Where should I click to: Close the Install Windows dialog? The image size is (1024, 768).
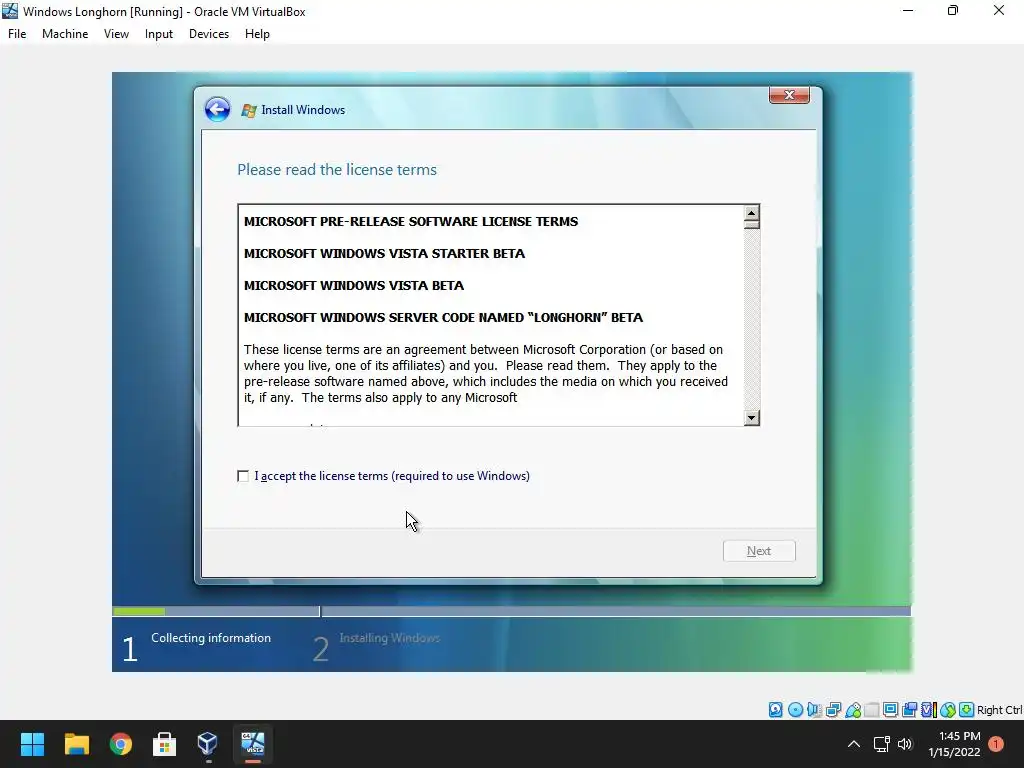click(789, 95)
